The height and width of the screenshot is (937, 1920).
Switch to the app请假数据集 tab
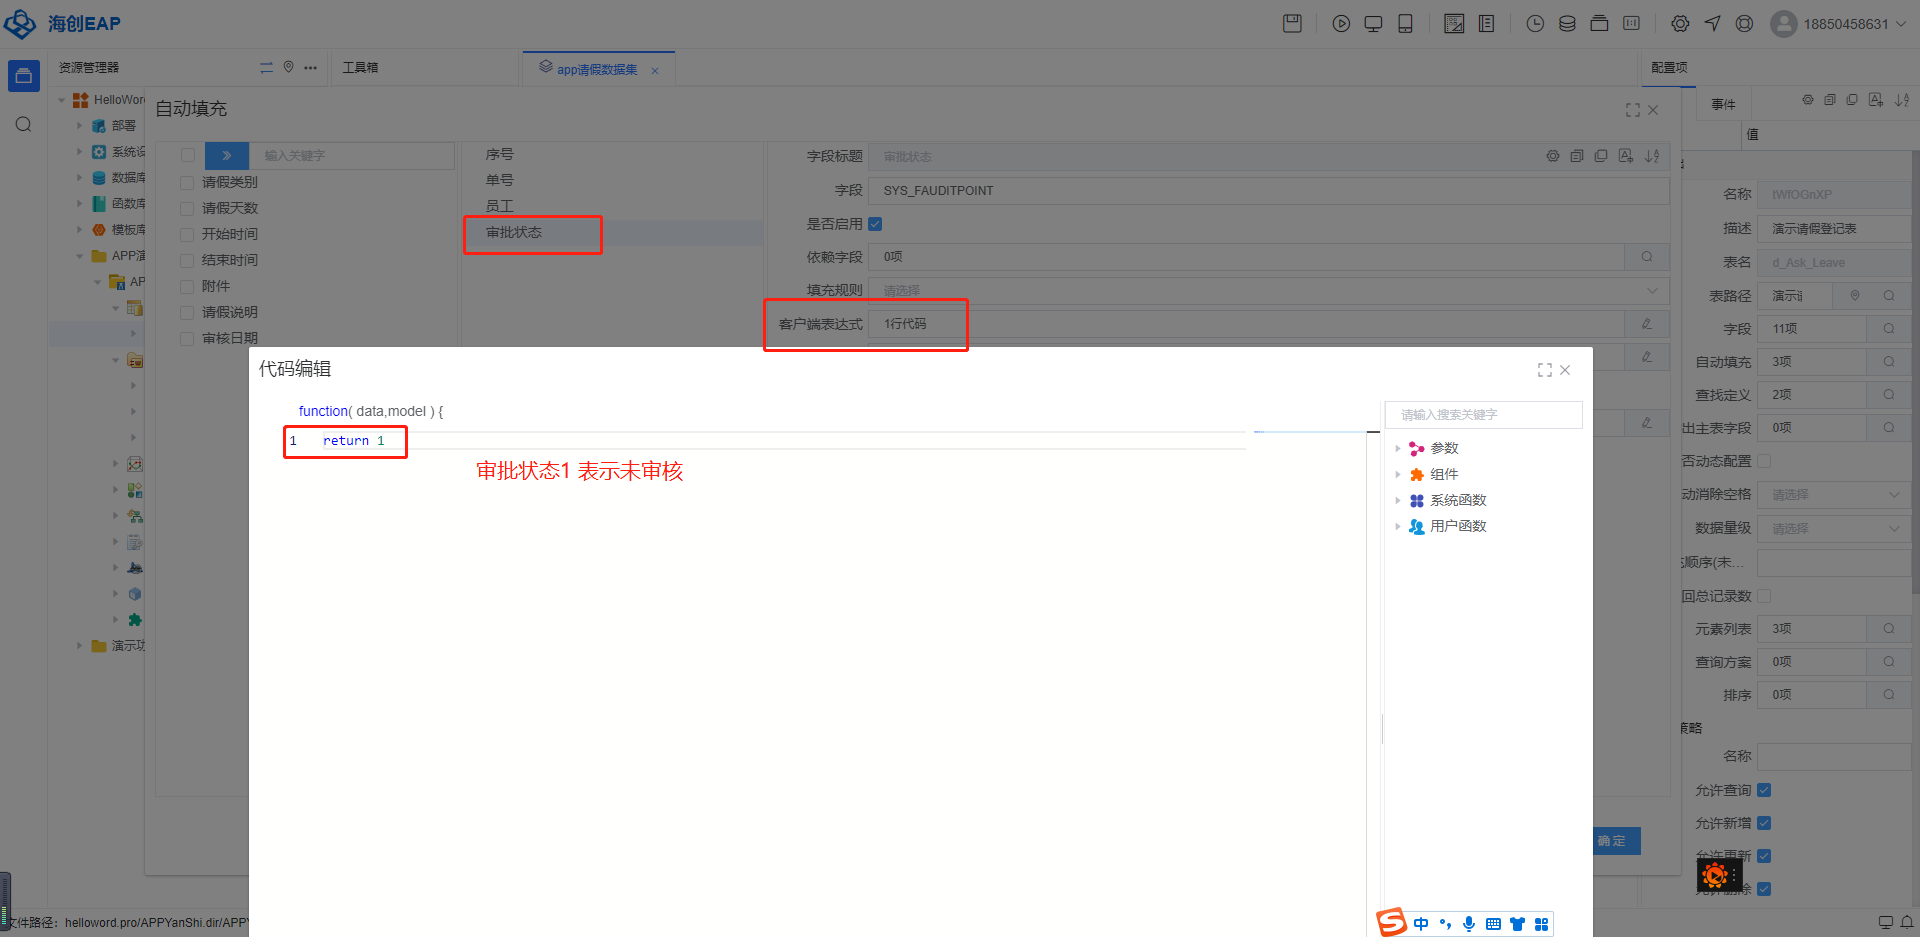click(596, 69)
